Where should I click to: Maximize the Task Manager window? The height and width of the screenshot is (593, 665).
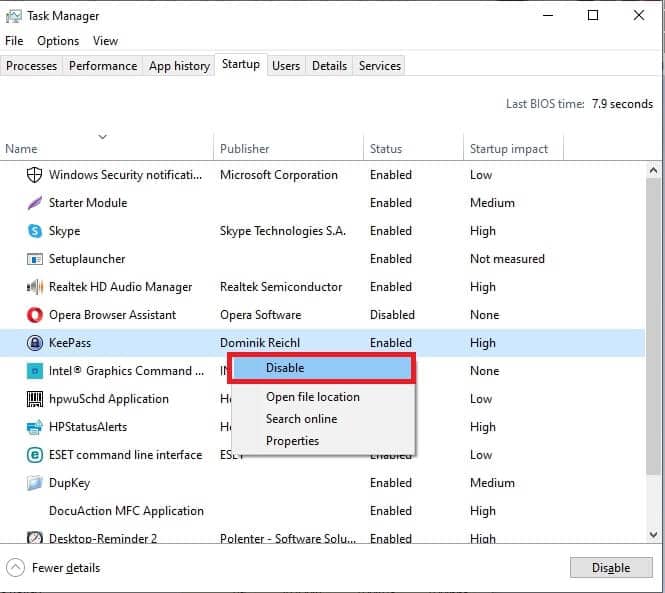point(593,15)
